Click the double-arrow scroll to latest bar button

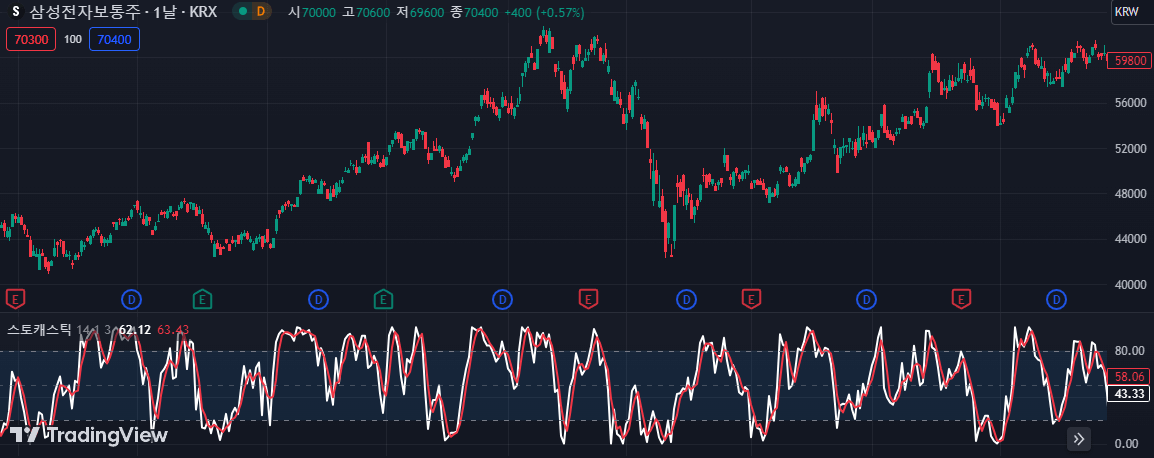1079,439
